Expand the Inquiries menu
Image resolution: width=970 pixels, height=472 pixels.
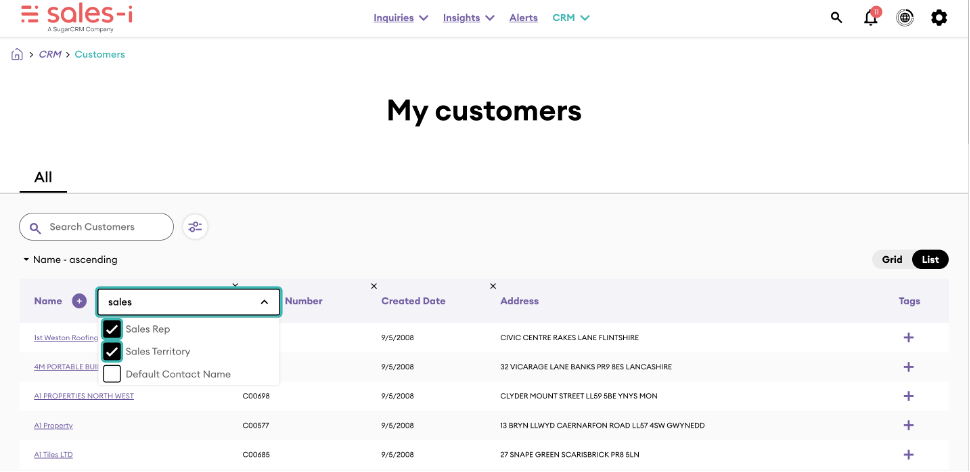pyautogui.click(x=401, y=18)
